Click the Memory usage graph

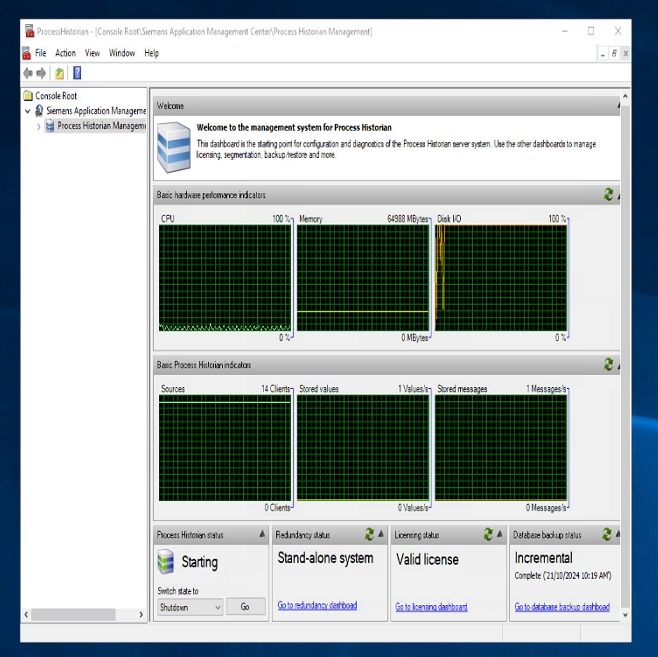(x=363, y=278)
